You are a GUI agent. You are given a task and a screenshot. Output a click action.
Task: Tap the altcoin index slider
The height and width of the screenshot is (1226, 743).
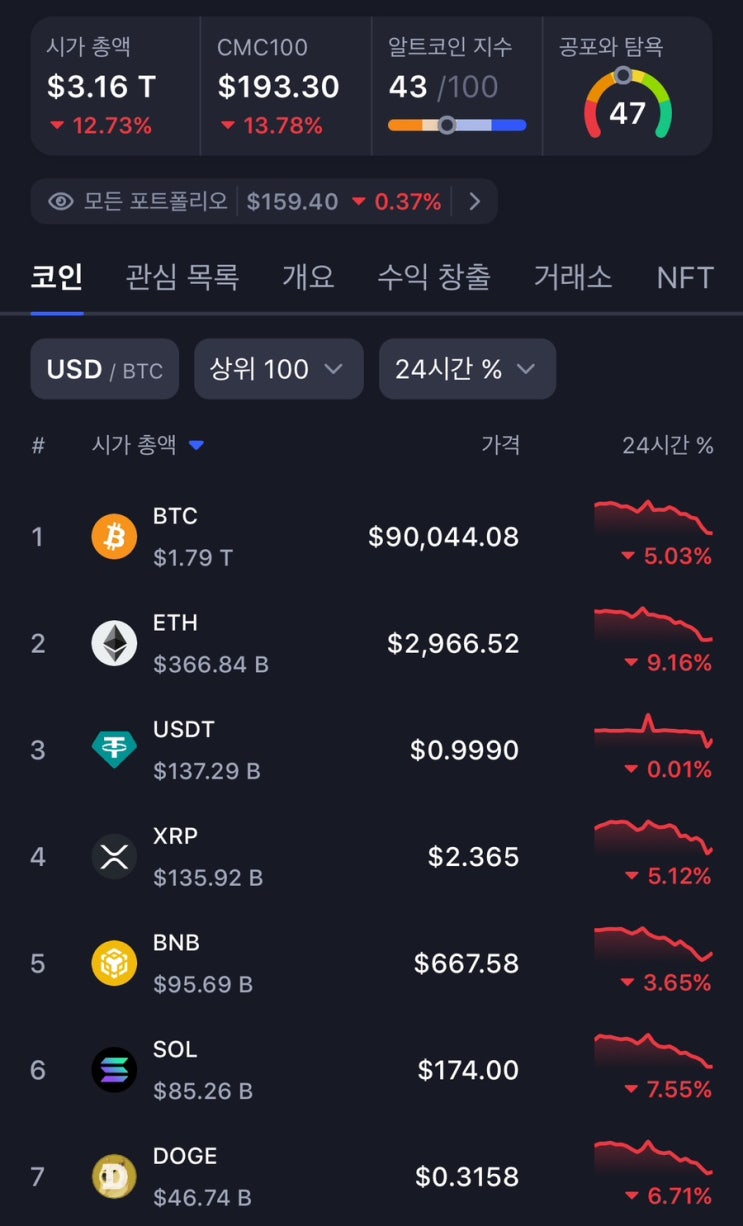pyautogui.click(x=457, y=125)
